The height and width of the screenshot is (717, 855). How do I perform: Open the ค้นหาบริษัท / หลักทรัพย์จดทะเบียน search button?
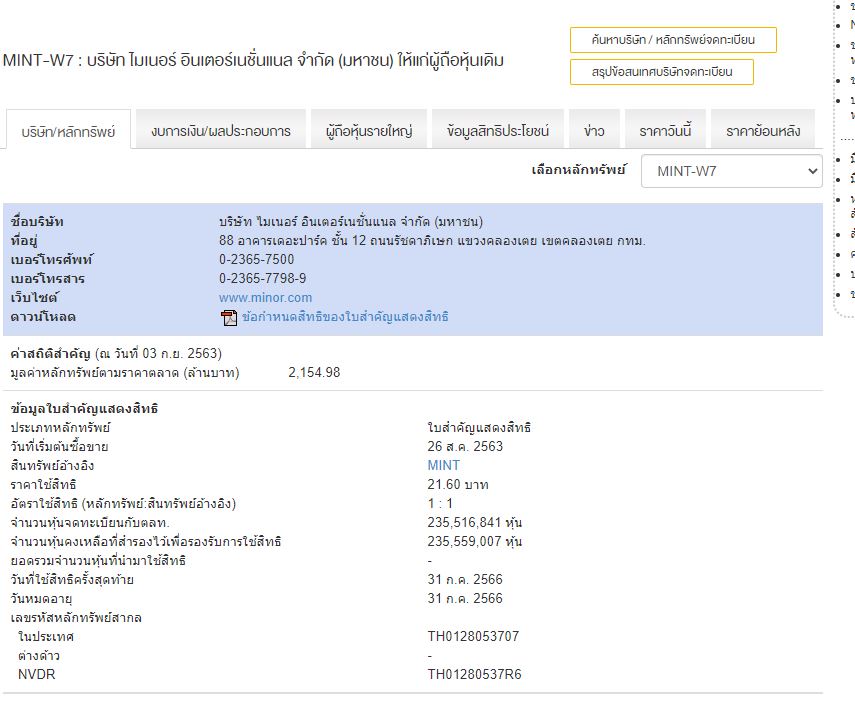pyautogui.click(x=672, y=40)
